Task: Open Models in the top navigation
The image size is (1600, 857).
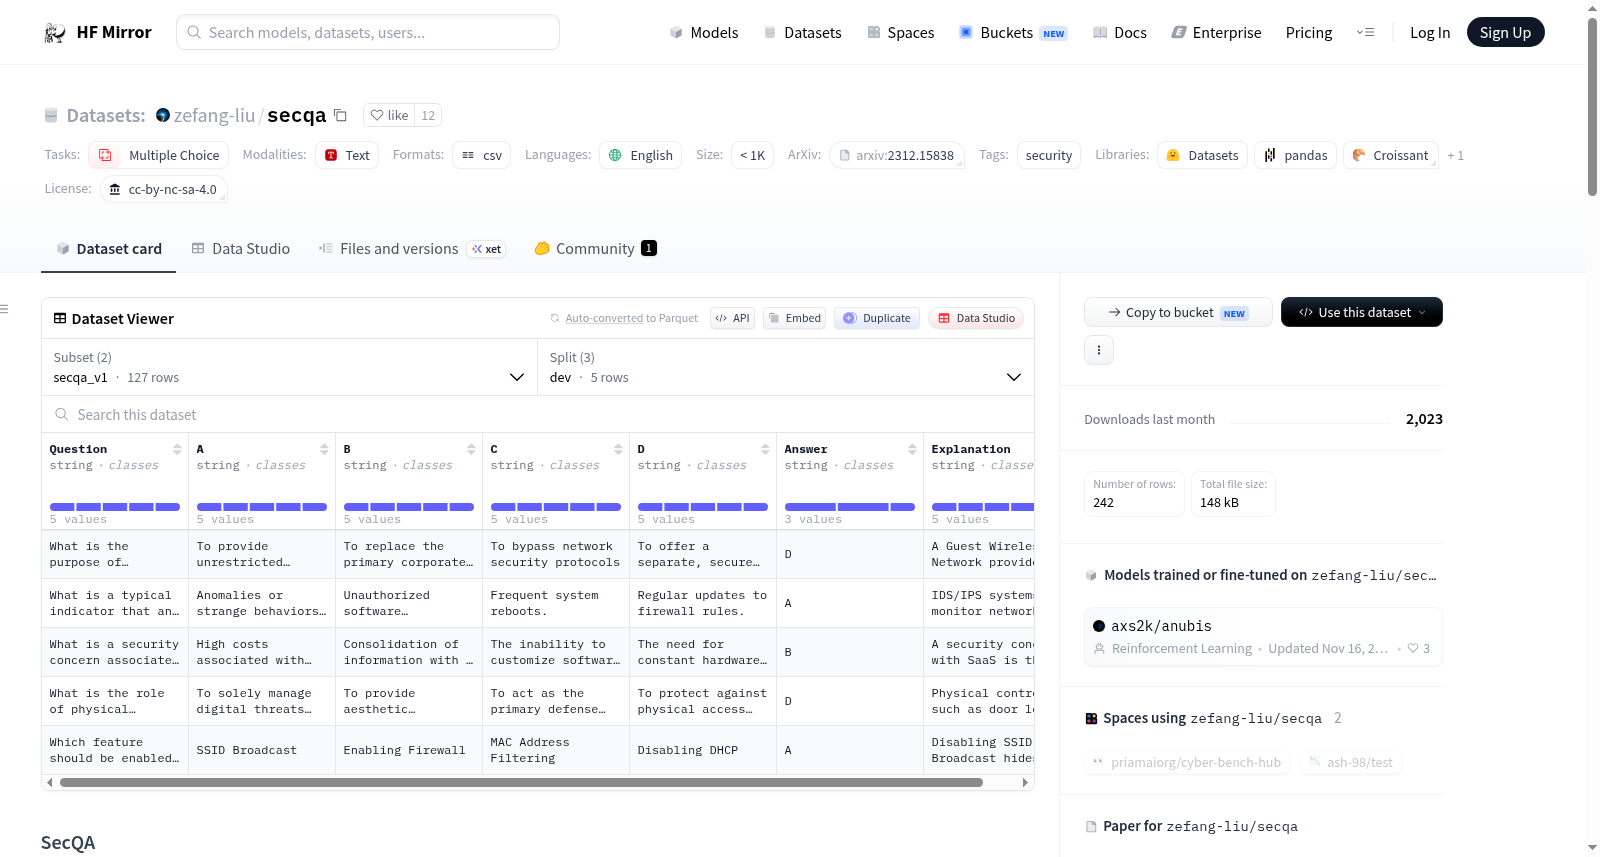Action: [704, 33]
